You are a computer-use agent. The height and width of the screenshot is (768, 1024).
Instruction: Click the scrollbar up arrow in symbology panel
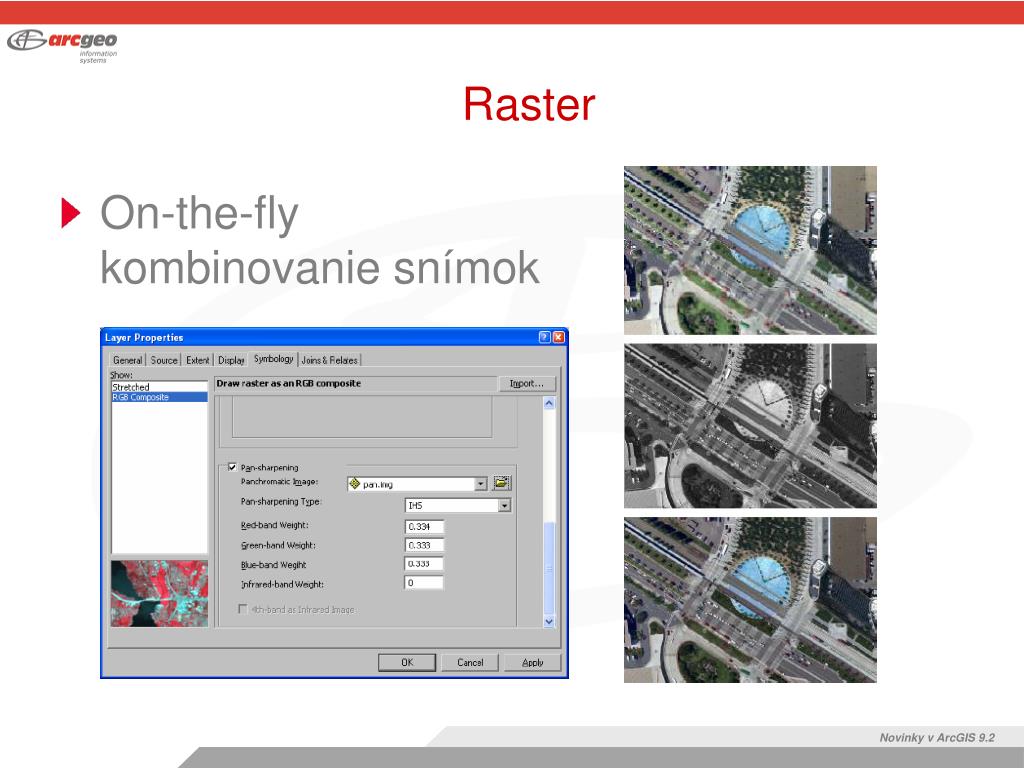pyautogui.click(x=549, y=403)
